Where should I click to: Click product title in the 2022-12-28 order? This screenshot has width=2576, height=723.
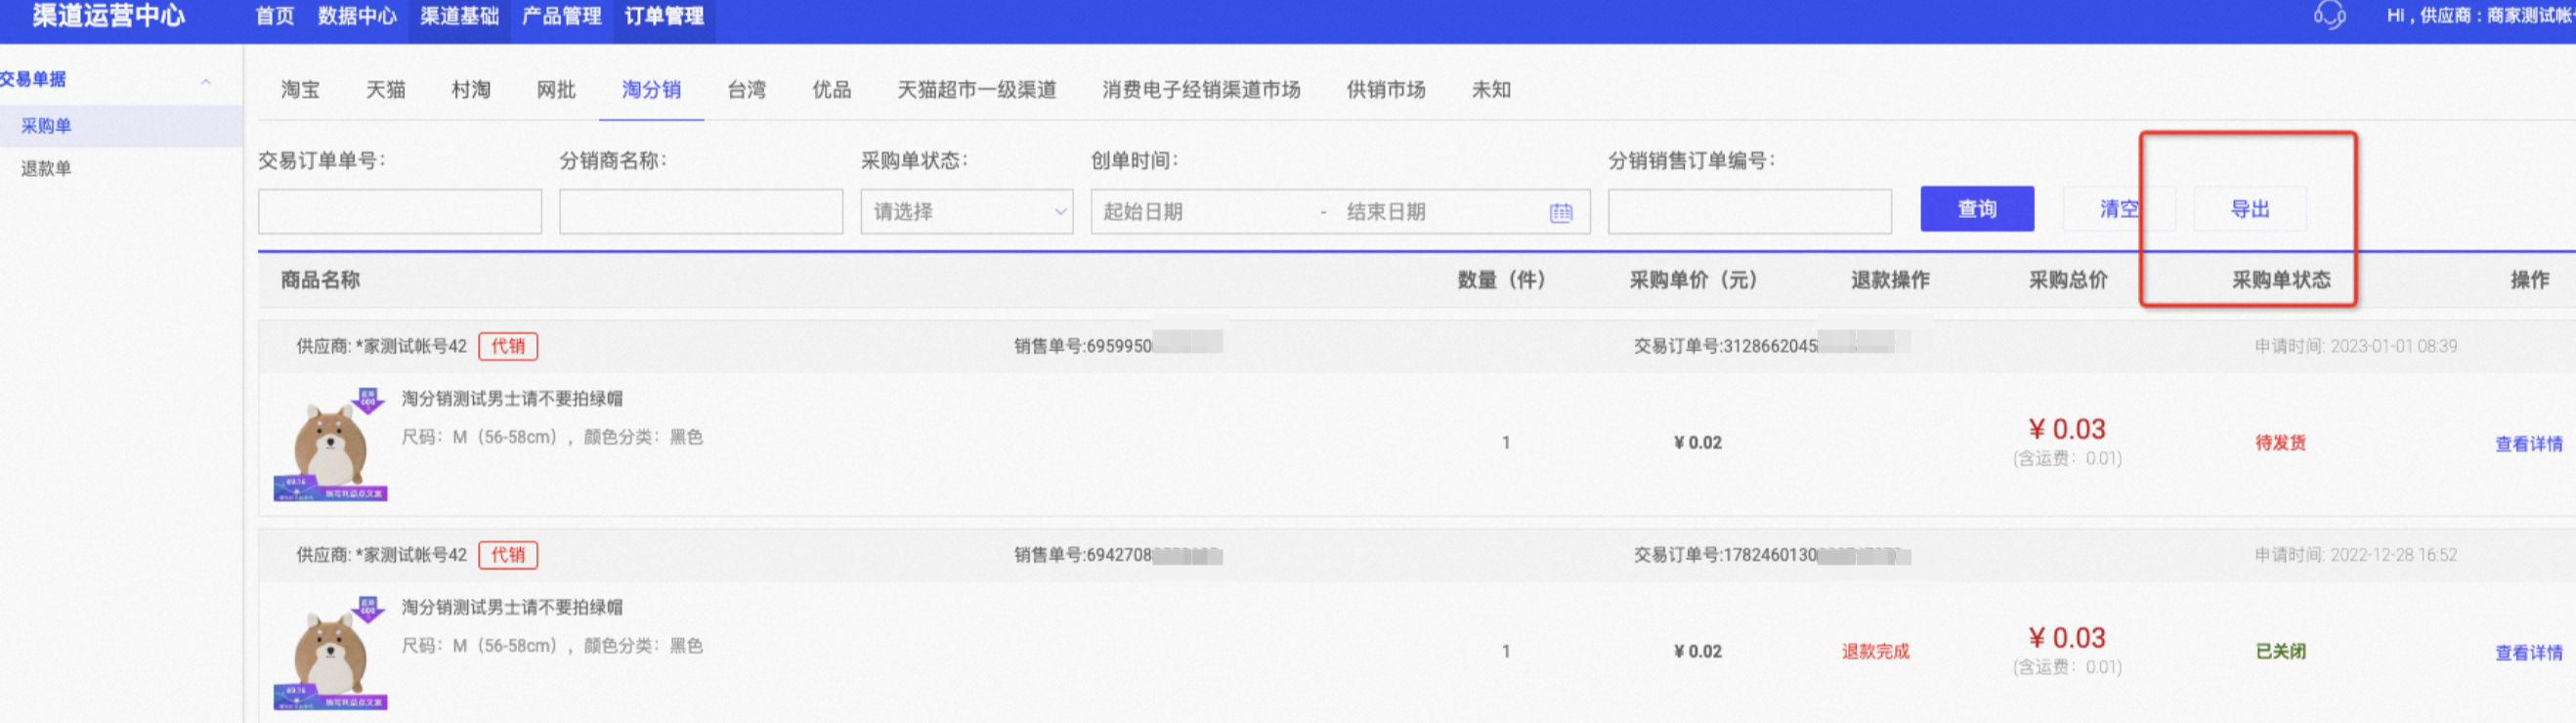[x=512, y=608]
